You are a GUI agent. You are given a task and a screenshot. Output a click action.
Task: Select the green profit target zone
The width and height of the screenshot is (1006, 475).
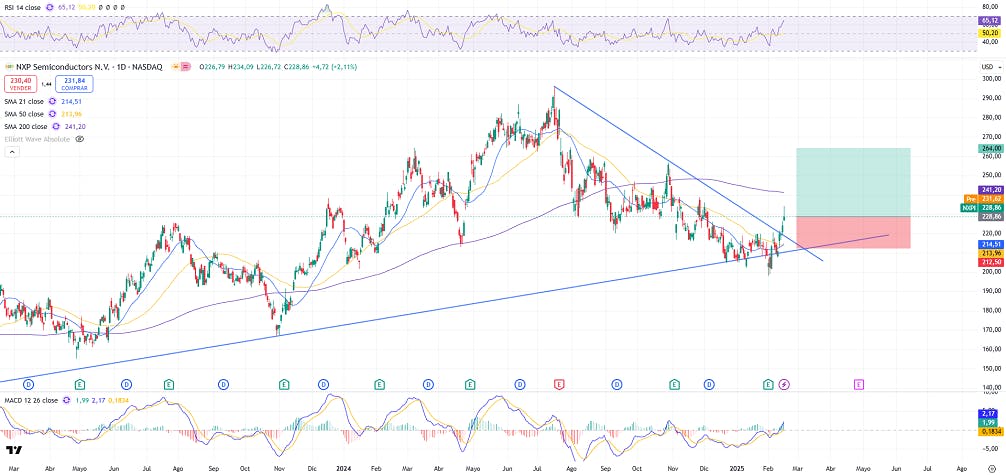click(x=853, y=182)
